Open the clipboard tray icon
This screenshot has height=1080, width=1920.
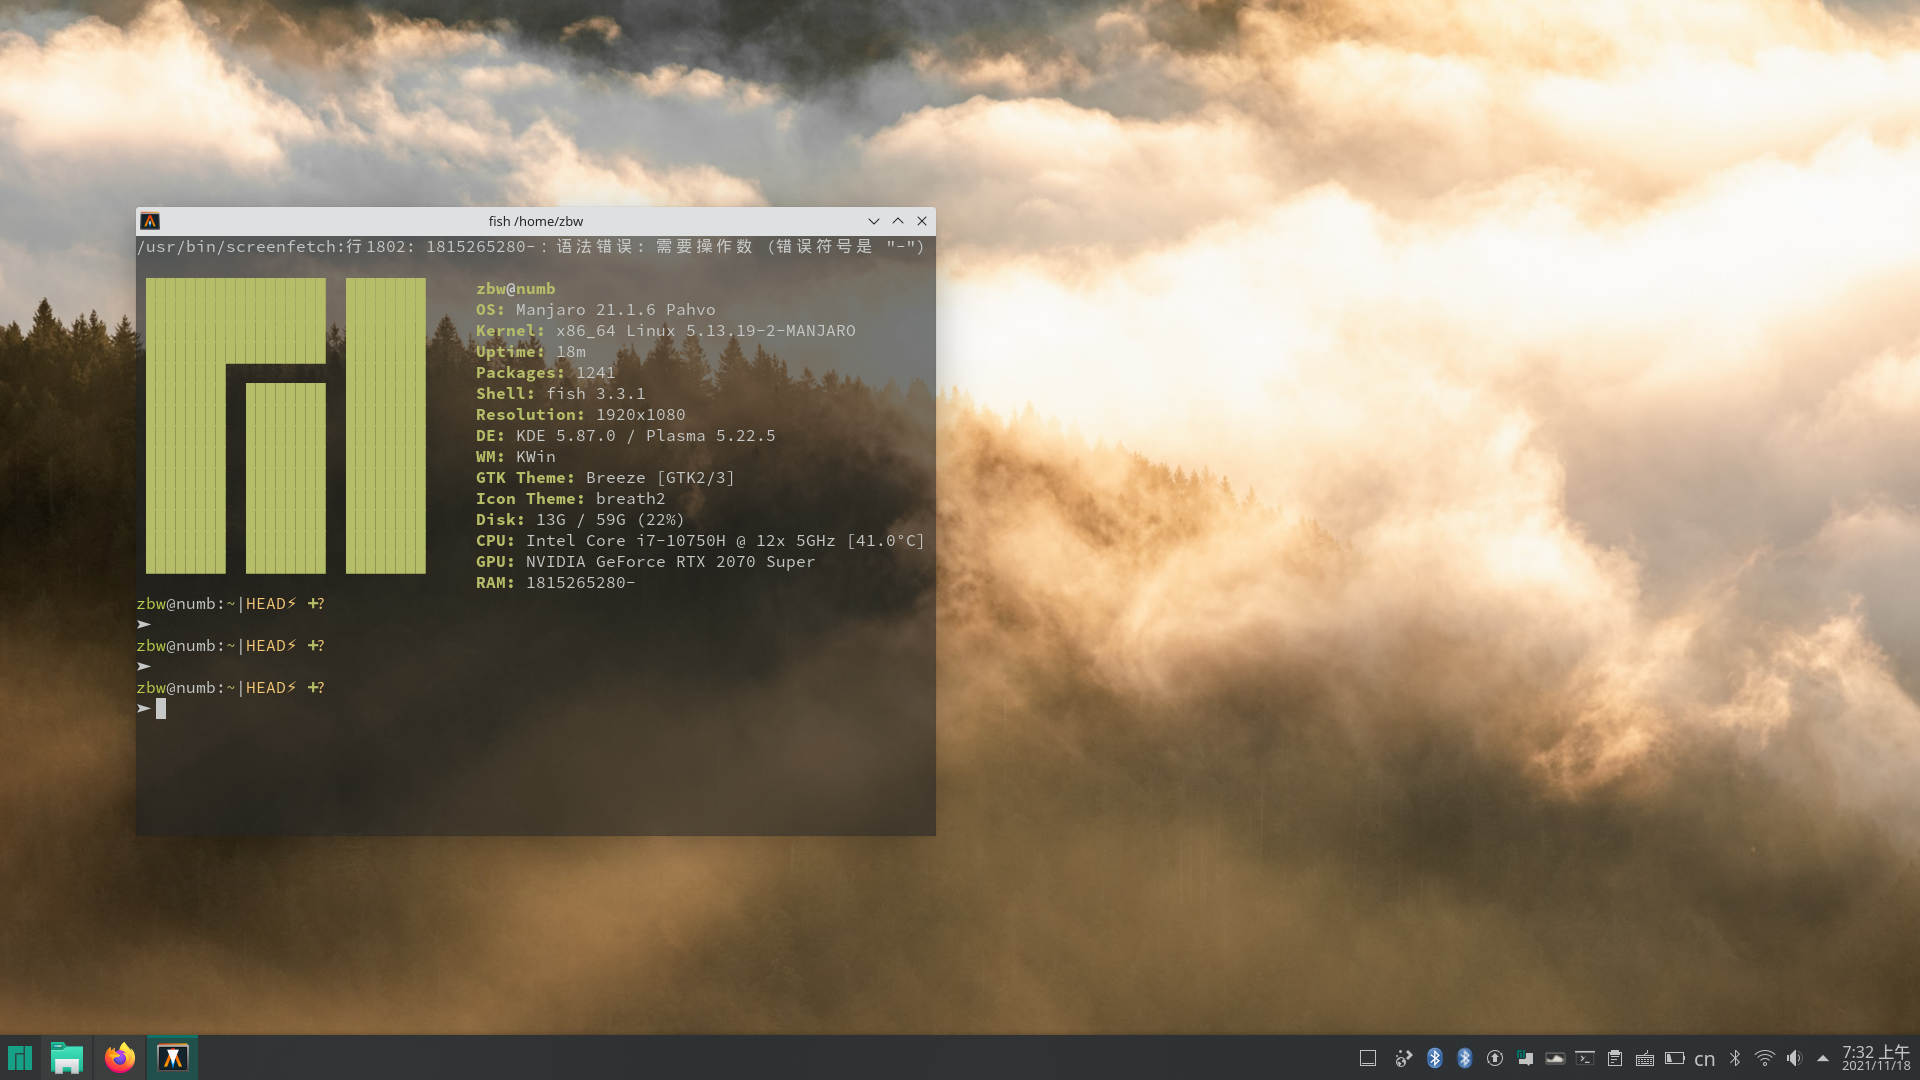[x=1615, y=1058]
